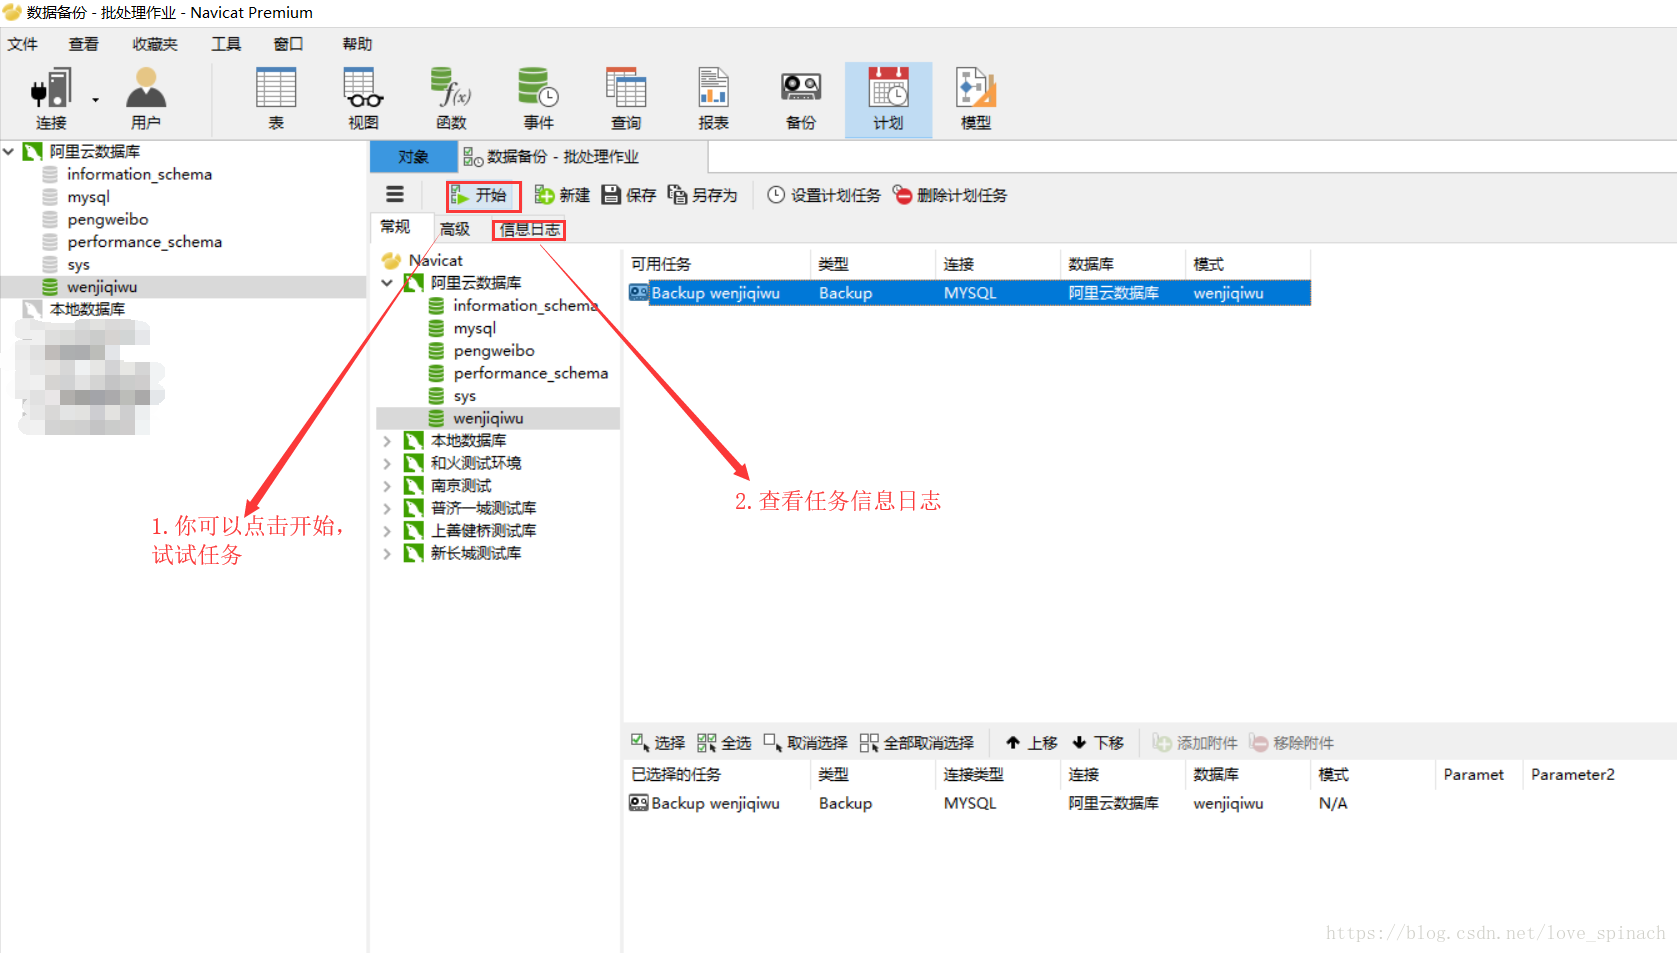
Task: Expand 上善健桥测试库 connection node
Action: pyautogui.click(x=387, y=531)
